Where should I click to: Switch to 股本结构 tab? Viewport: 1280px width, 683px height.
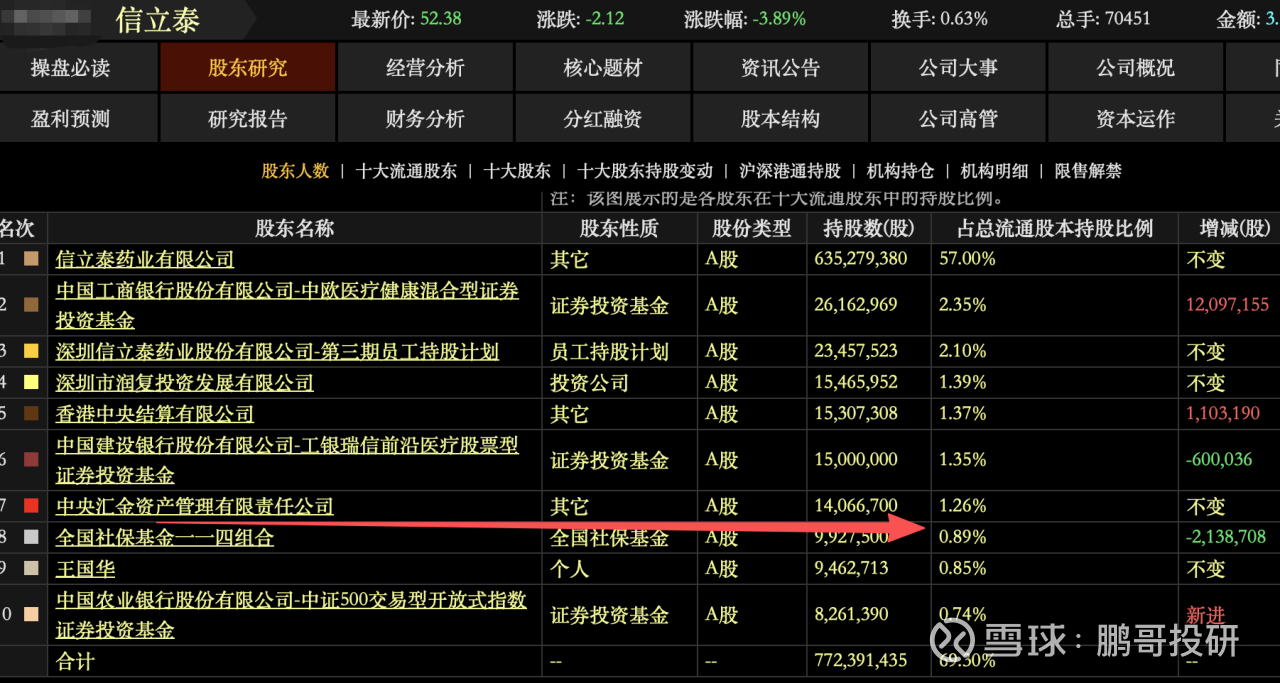click(780, 119)
